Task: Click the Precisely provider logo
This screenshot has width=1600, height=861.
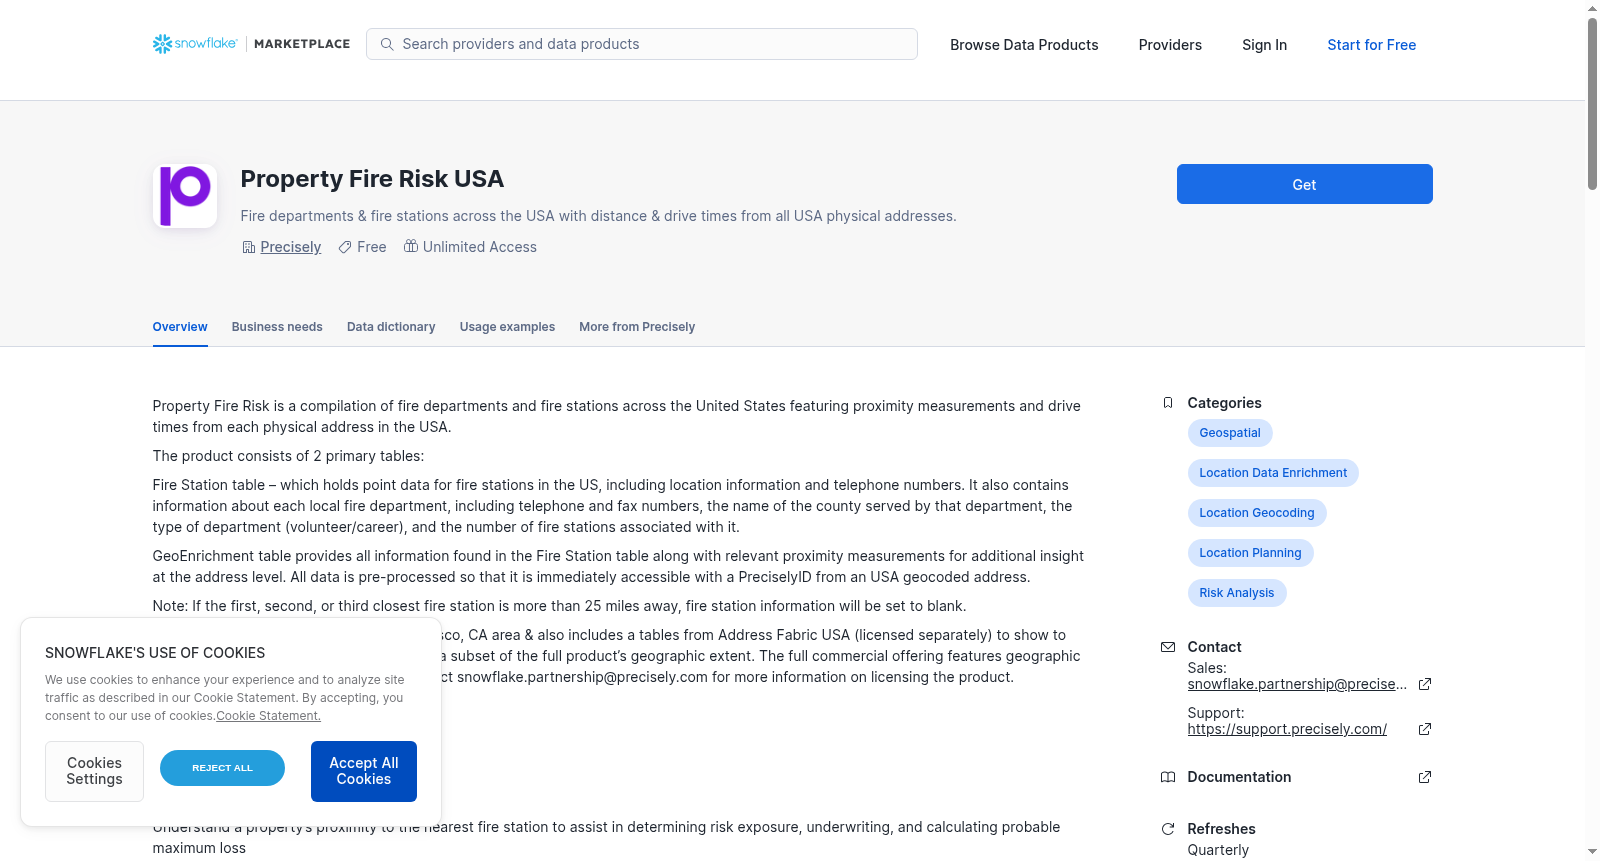Action: 185,196
